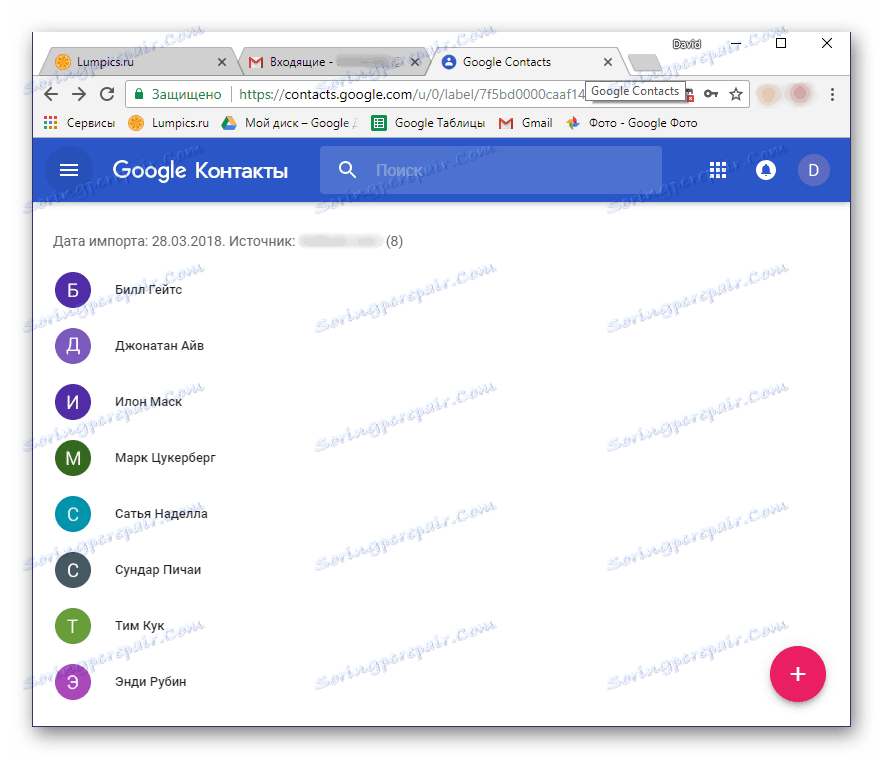Open contact Сатья Наделла
The width and height of the screenshot is (883, 759).
coord(161,514)
